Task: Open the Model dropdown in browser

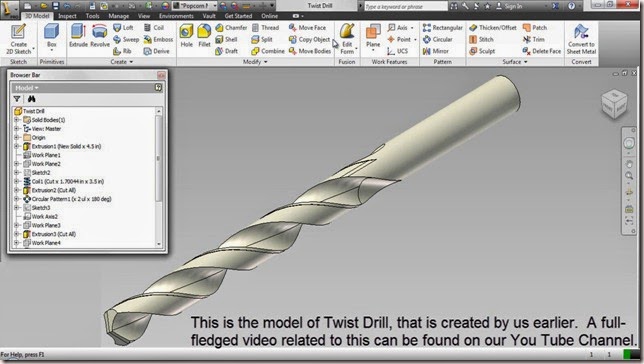Action: tap(27, 88)
